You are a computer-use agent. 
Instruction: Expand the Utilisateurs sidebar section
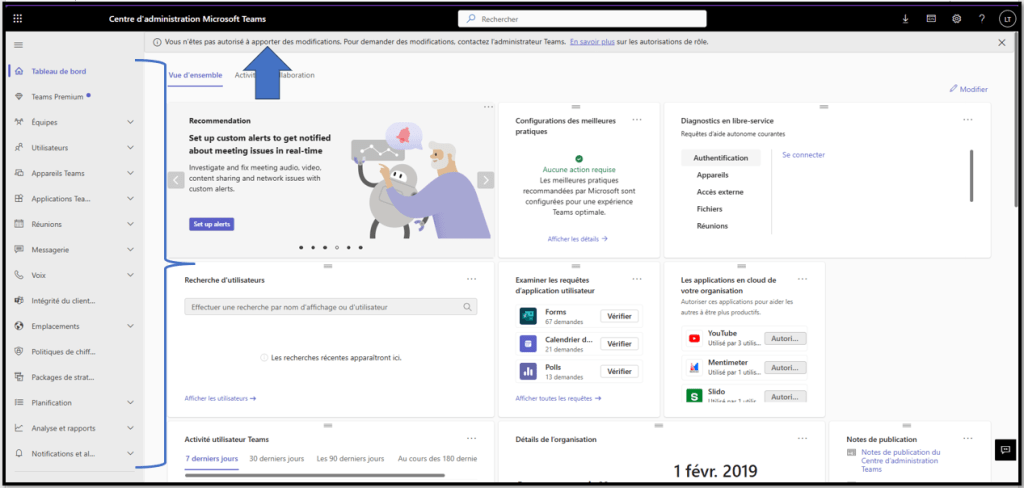click(x=130, y=148)
